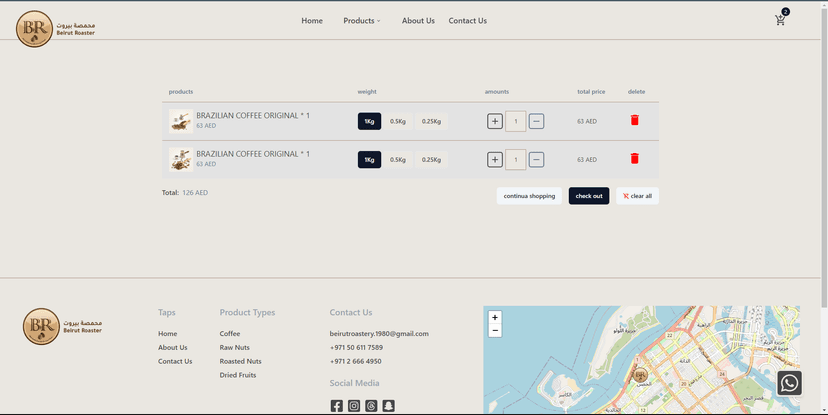Select 0.5Kg weight for first product
This screenshot has height=415, width=828.
[398, 121]
